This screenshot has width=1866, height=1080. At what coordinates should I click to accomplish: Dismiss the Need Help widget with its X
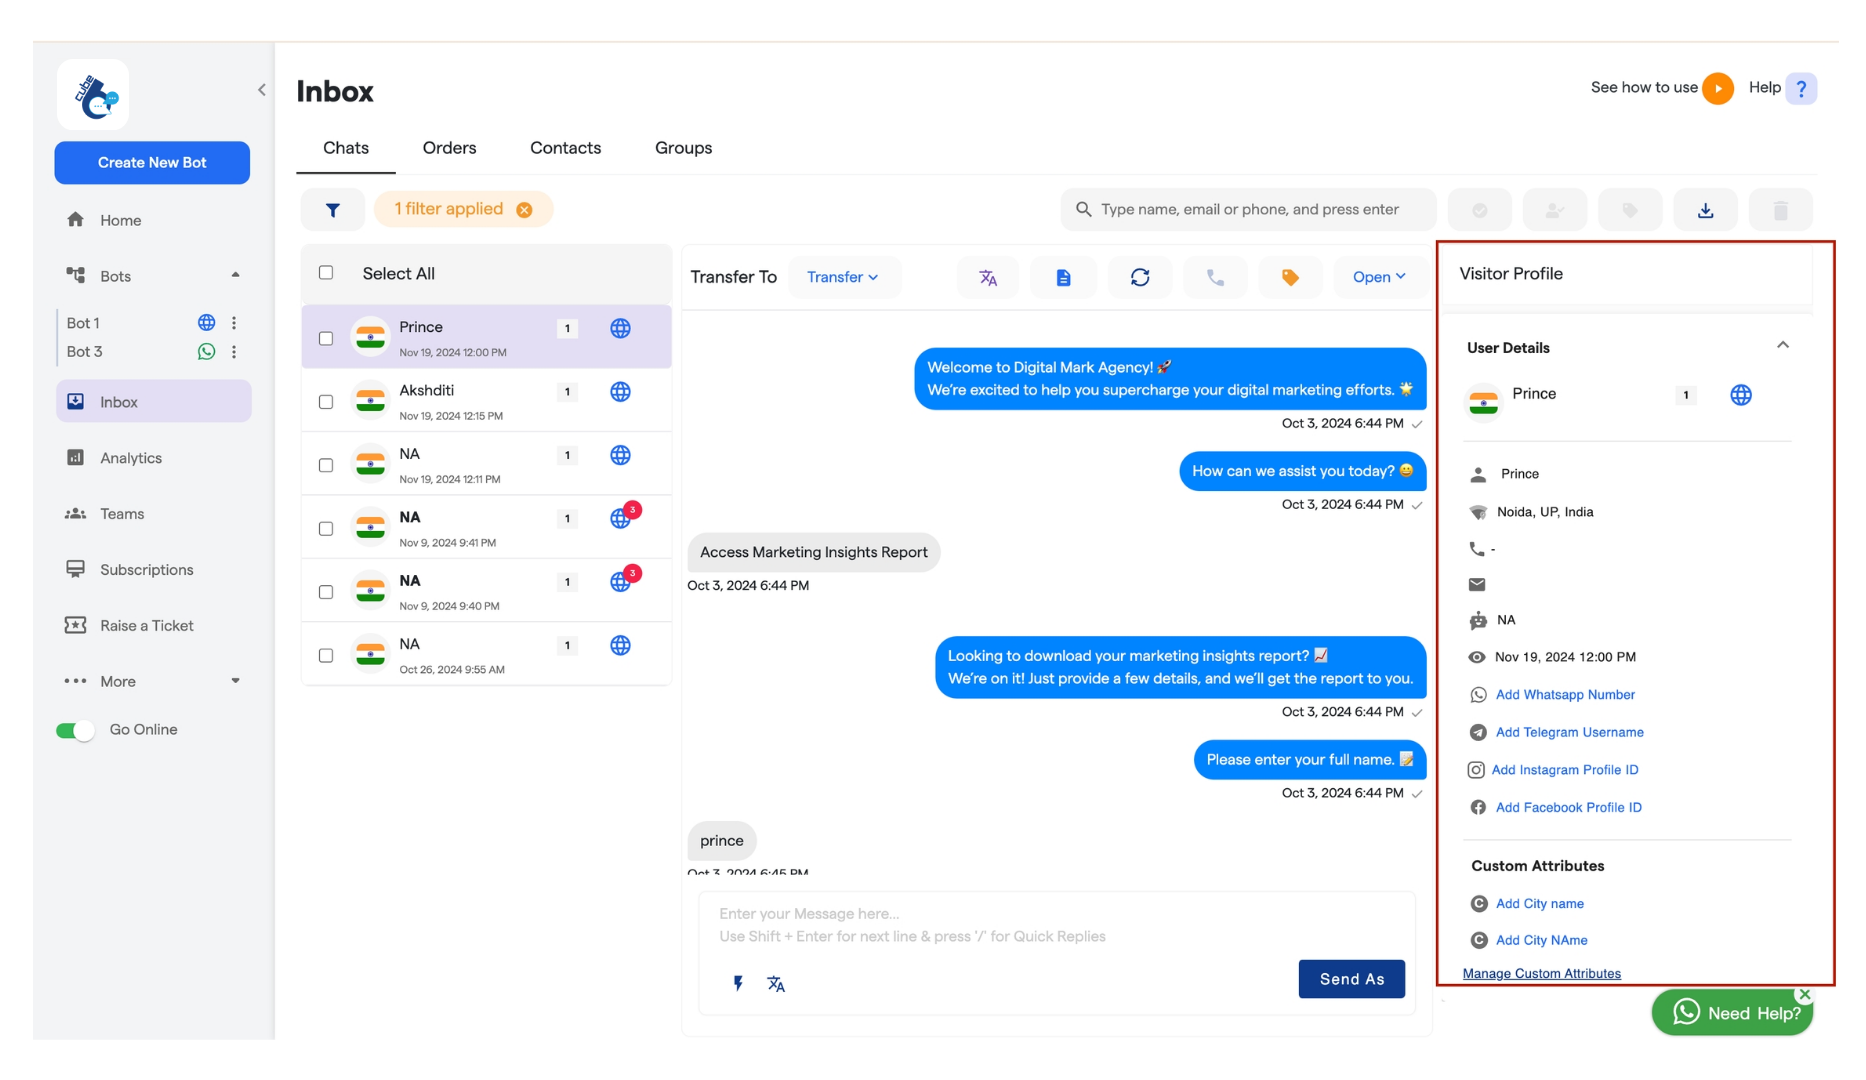(x=1804, y=994)
